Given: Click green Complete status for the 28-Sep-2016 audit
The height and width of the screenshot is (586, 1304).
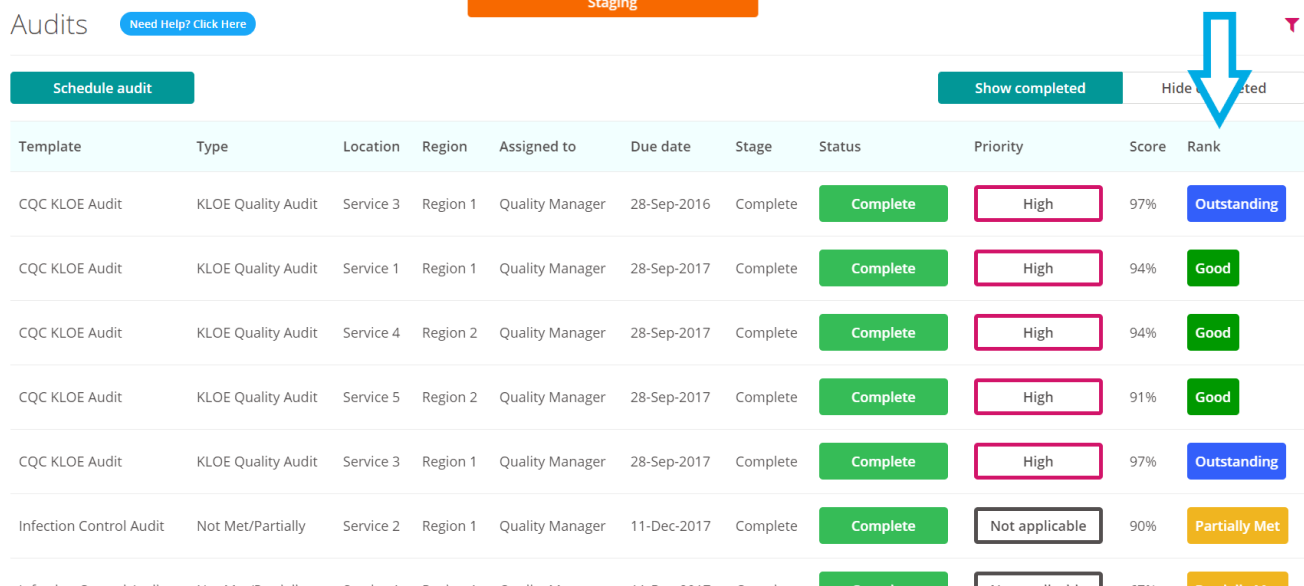Looking at the screenshot, I should (x=883, y=204).
